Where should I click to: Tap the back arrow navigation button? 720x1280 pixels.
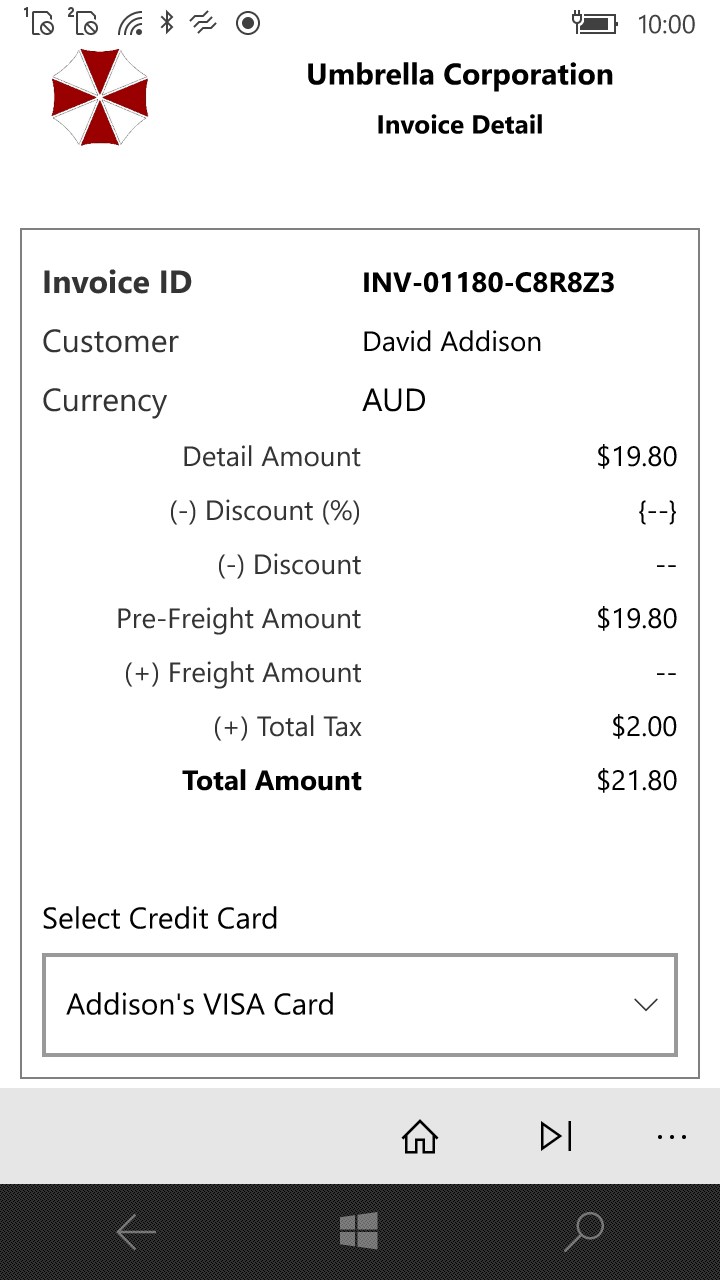point(136,1232)
